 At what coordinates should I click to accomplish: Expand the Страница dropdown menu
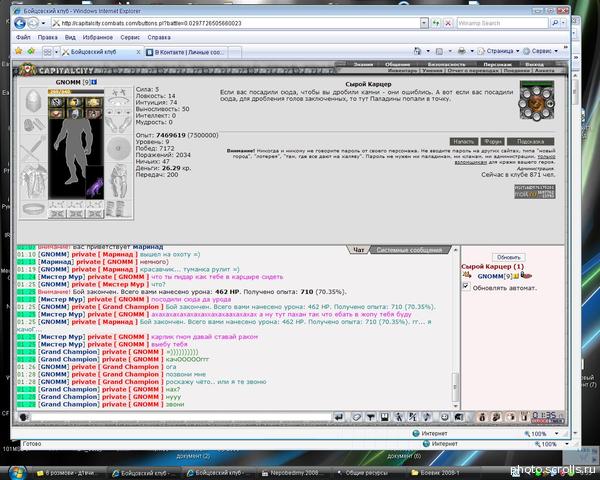point(518,51)
